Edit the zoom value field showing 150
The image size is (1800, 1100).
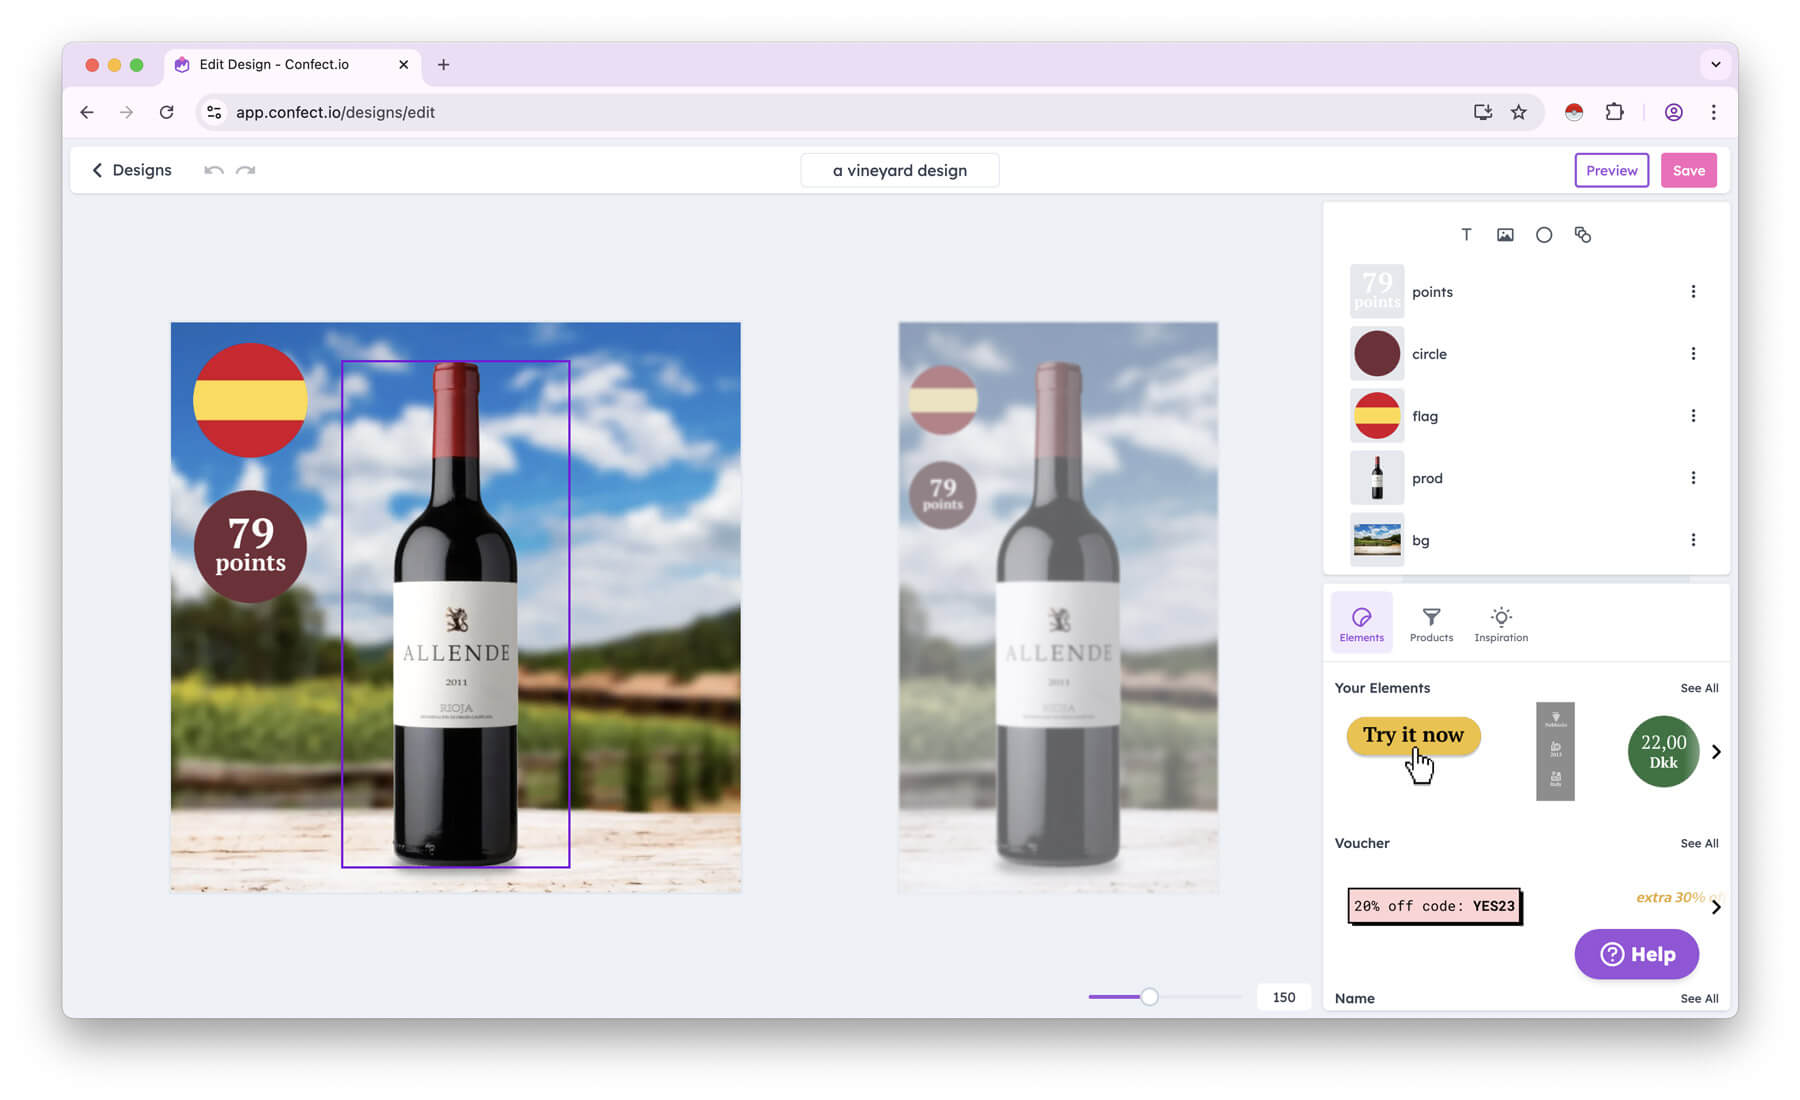(1283, 997)
